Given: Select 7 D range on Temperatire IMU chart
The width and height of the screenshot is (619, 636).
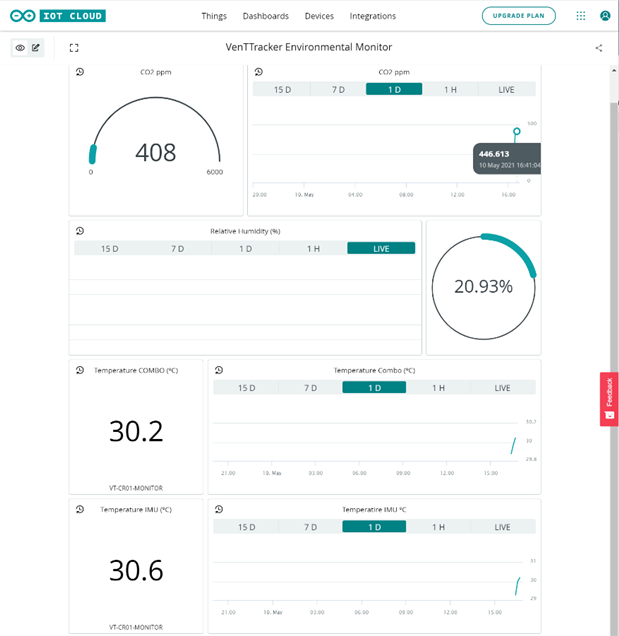Looking at the screenshot, I should coord(310,527).
